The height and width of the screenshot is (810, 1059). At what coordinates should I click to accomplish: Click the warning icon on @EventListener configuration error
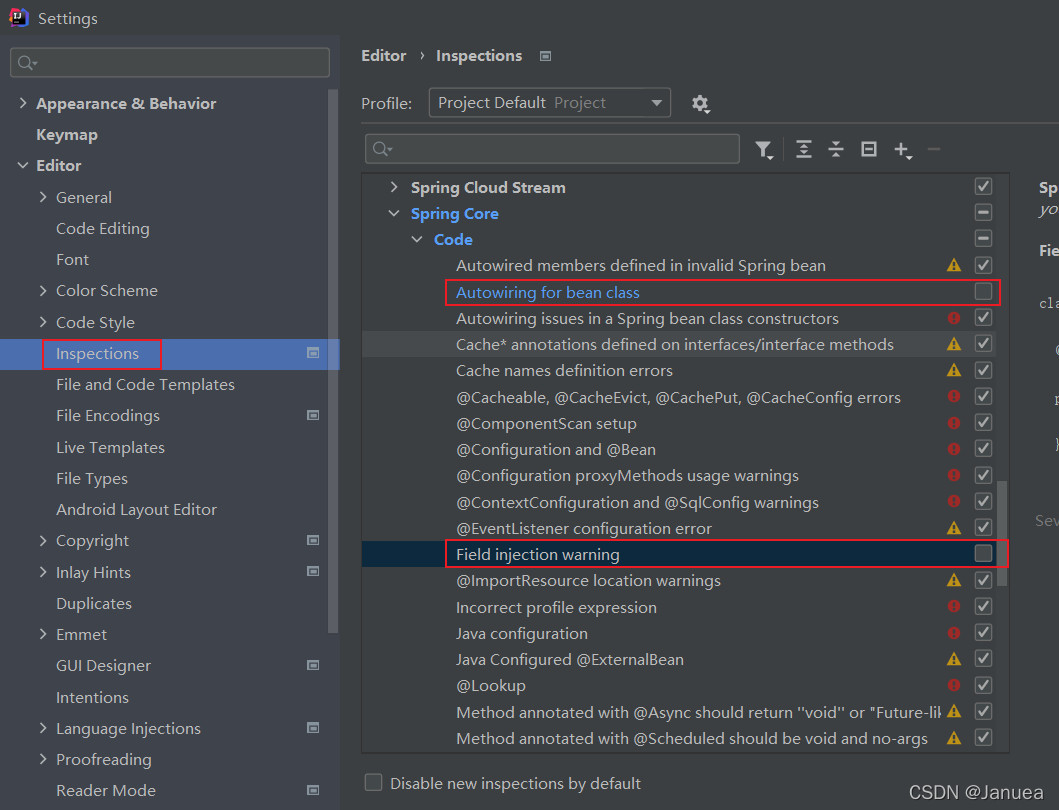954,528
